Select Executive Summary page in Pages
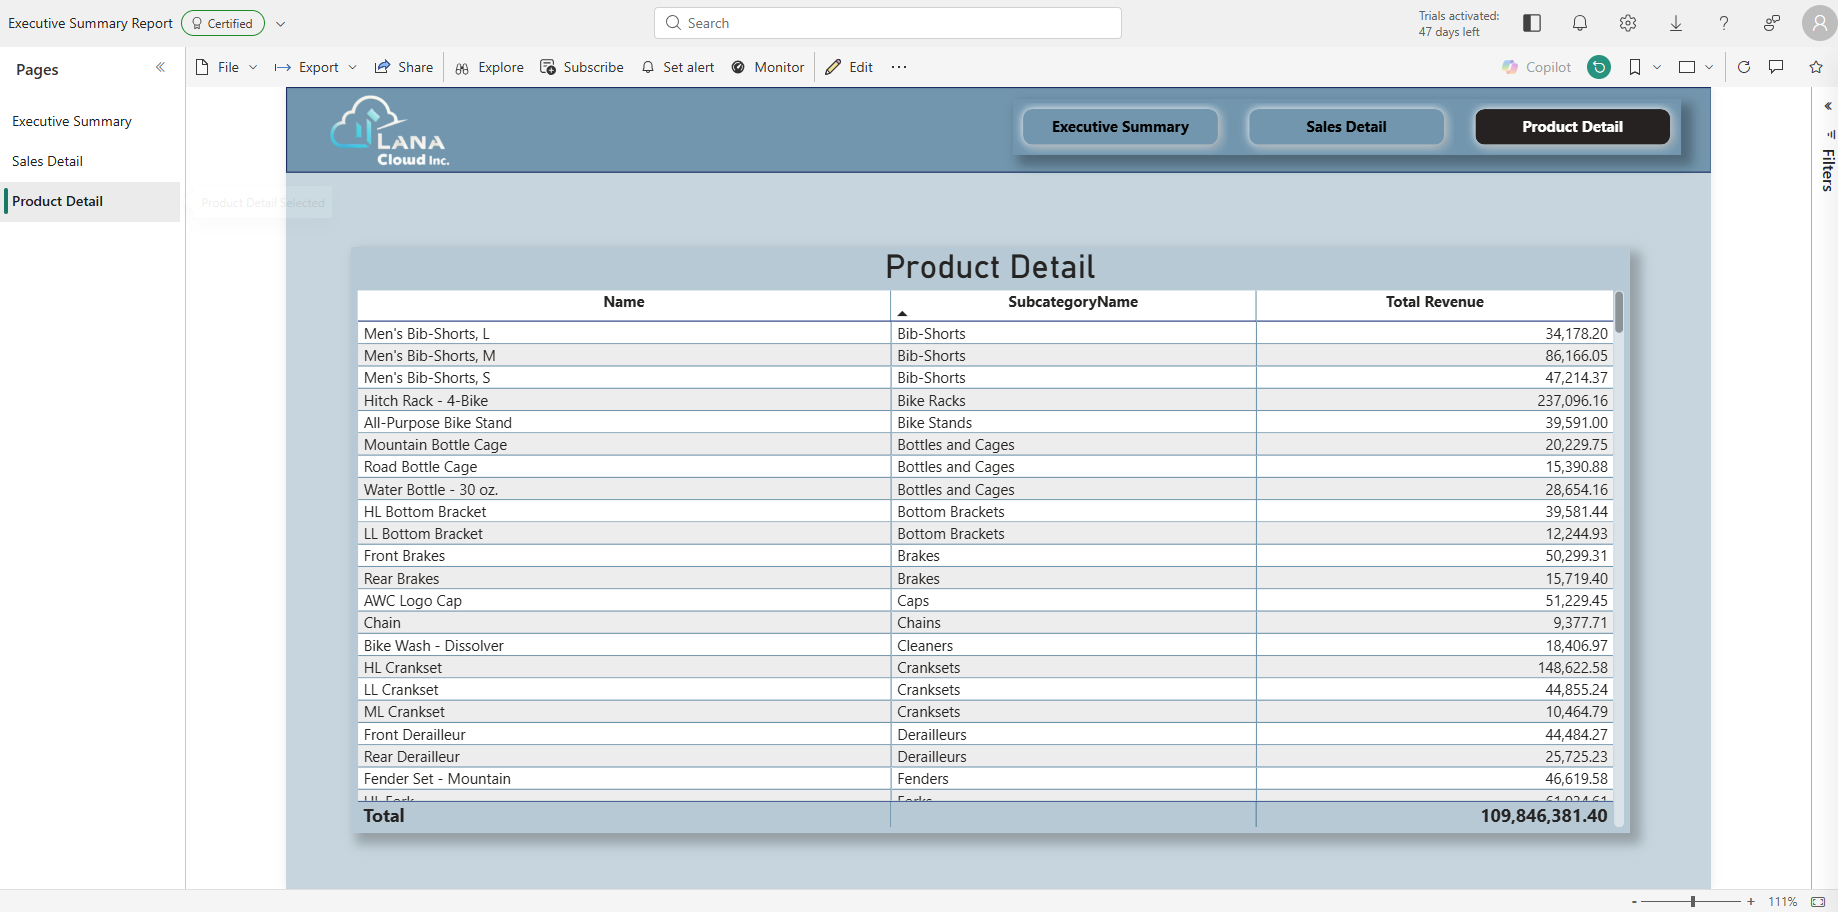 90,121
